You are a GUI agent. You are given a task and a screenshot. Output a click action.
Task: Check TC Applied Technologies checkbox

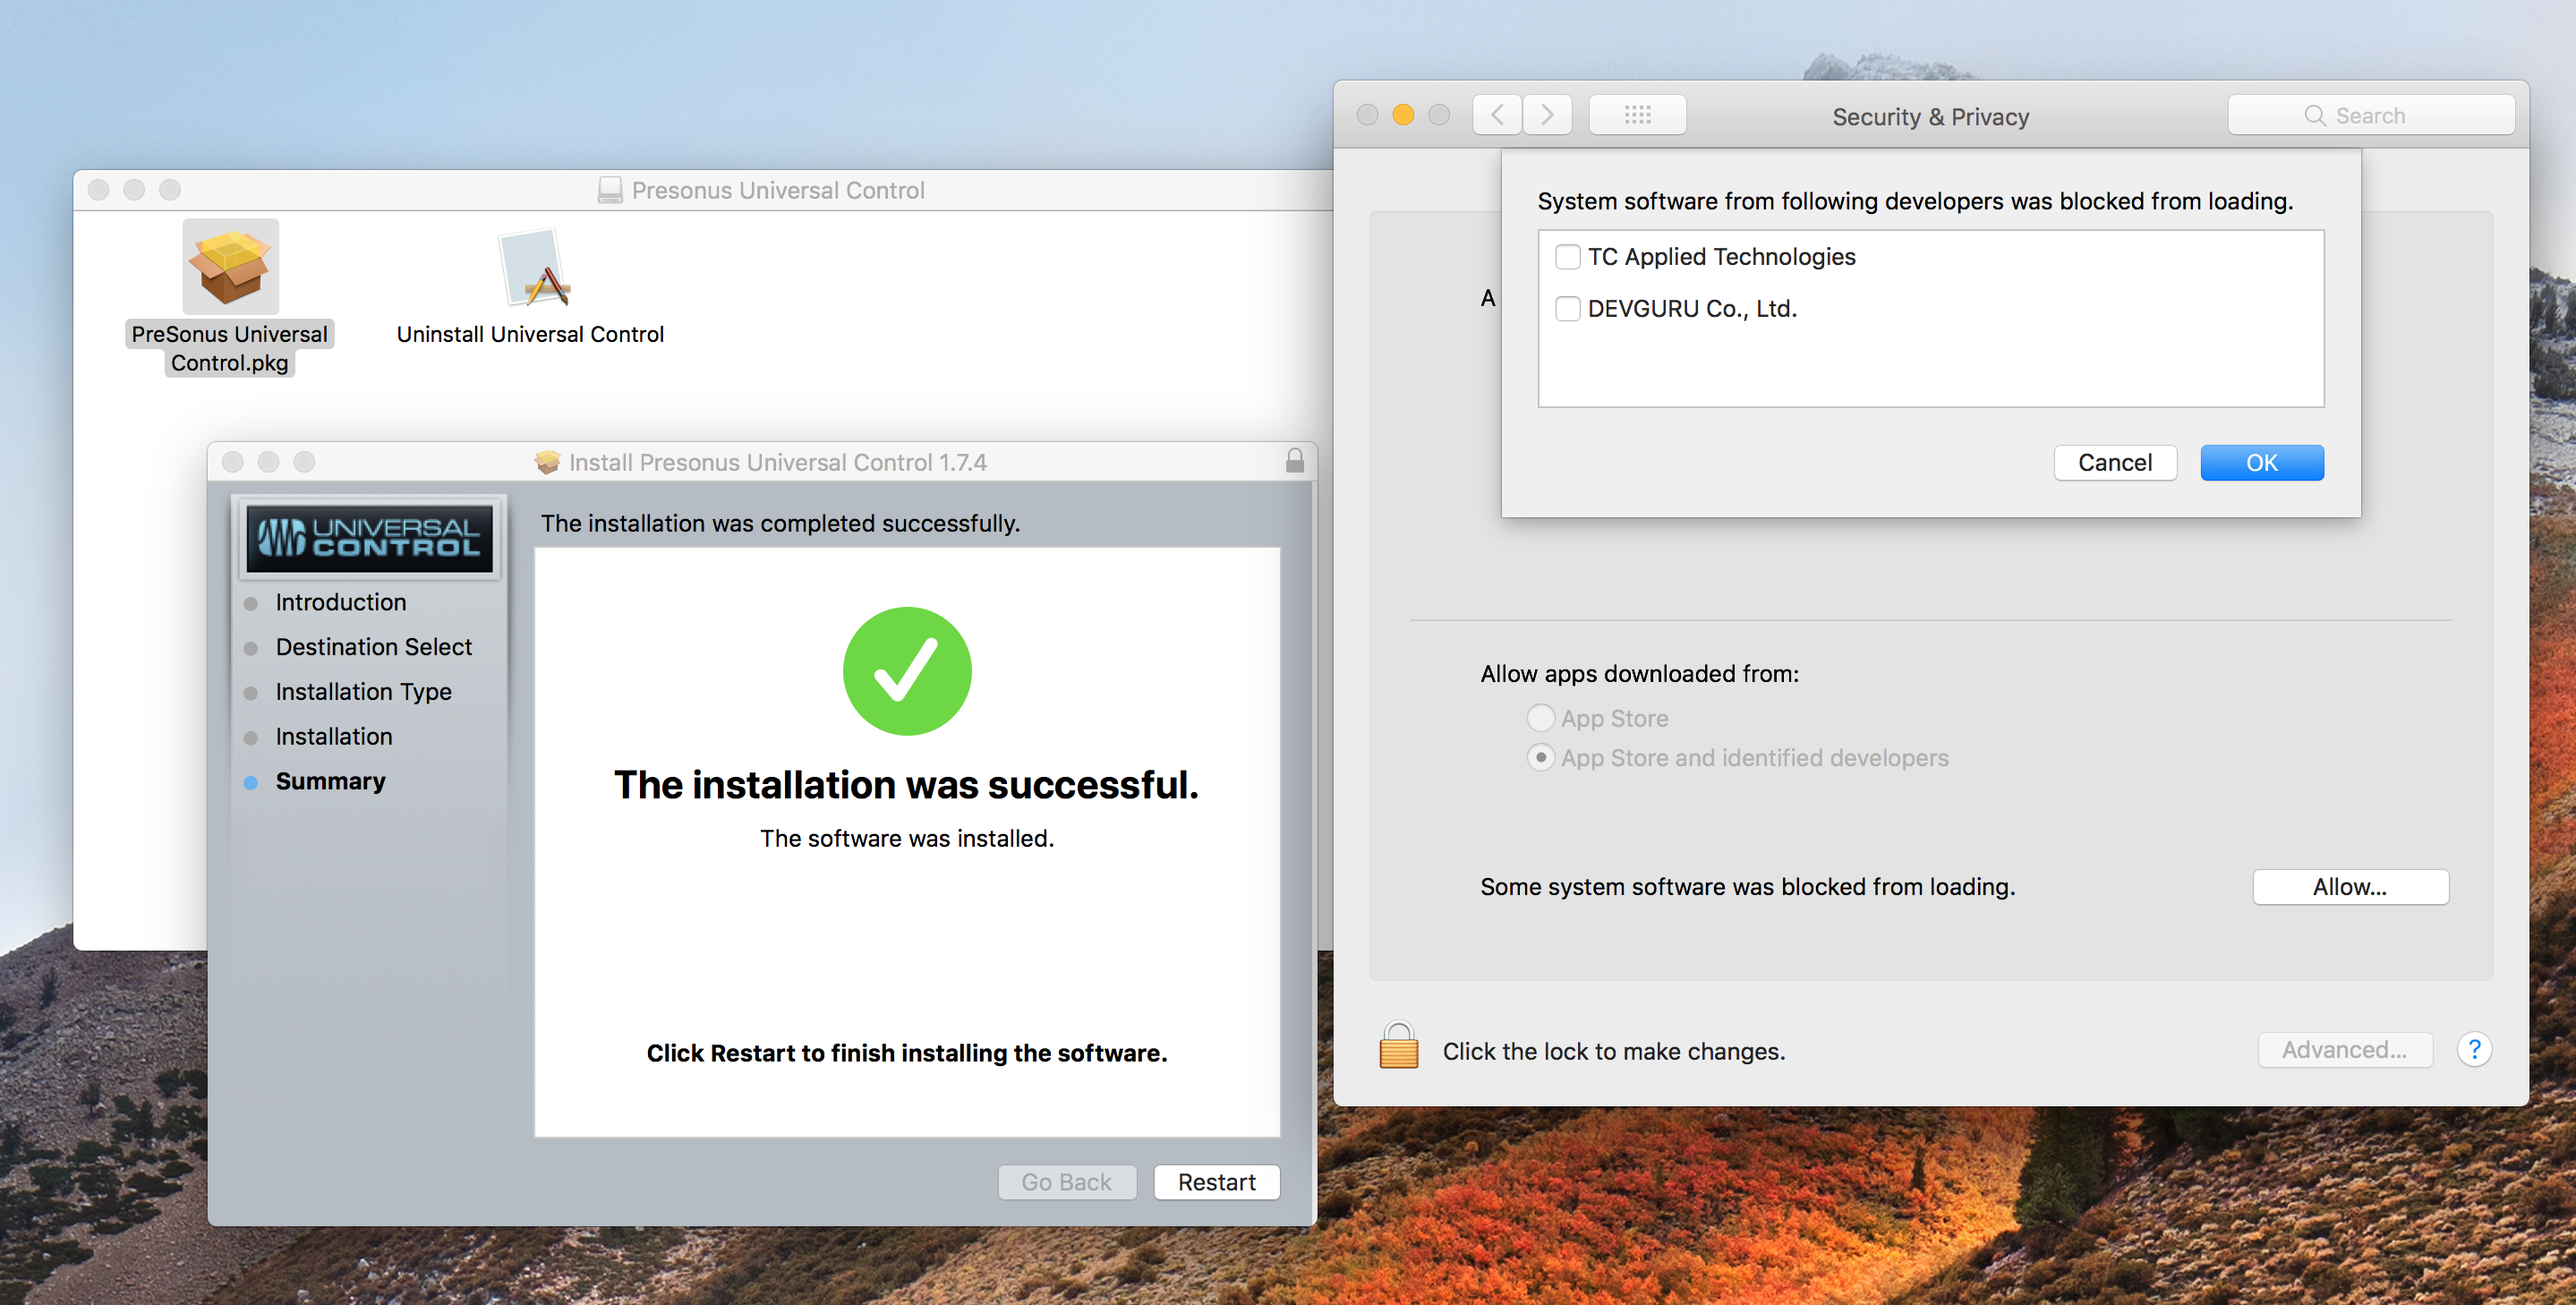click(x=1567, y=257)
